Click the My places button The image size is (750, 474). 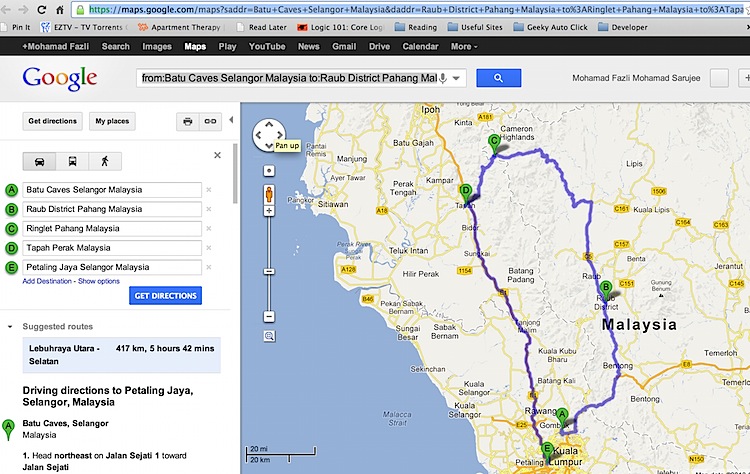pyautogui.click(x=112, y=121)
